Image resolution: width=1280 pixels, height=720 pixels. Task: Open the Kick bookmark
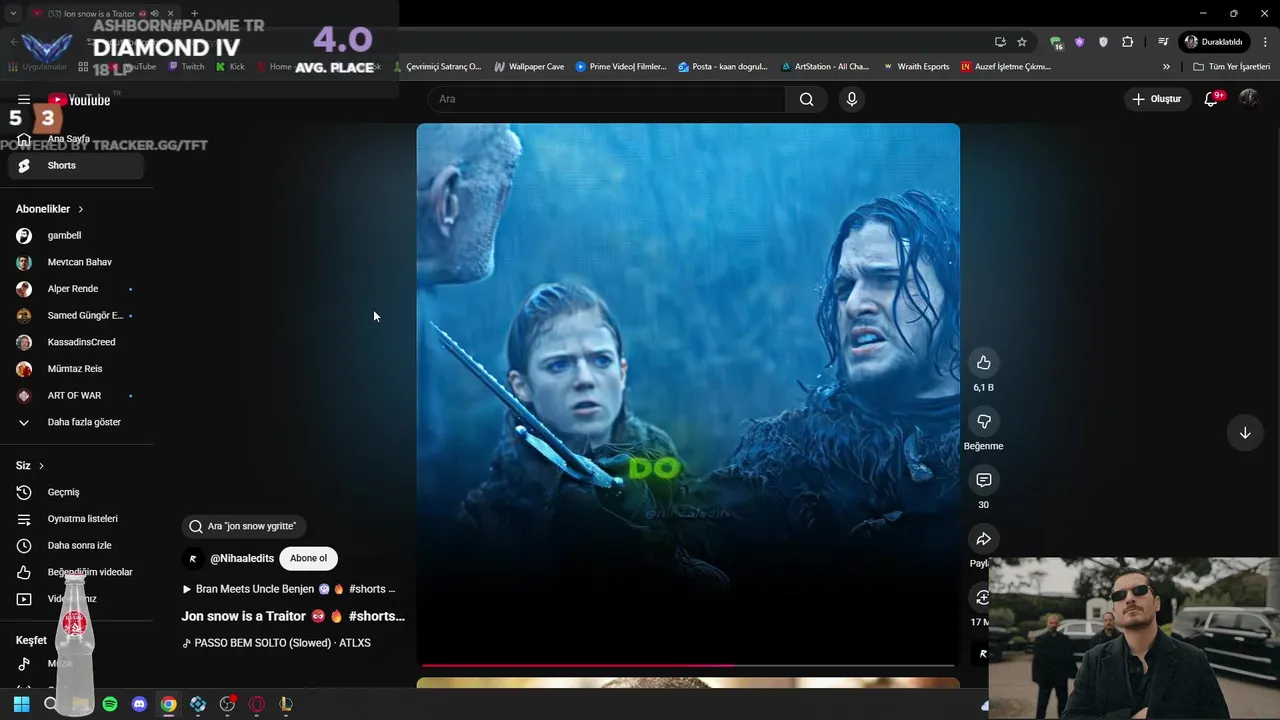230,67
